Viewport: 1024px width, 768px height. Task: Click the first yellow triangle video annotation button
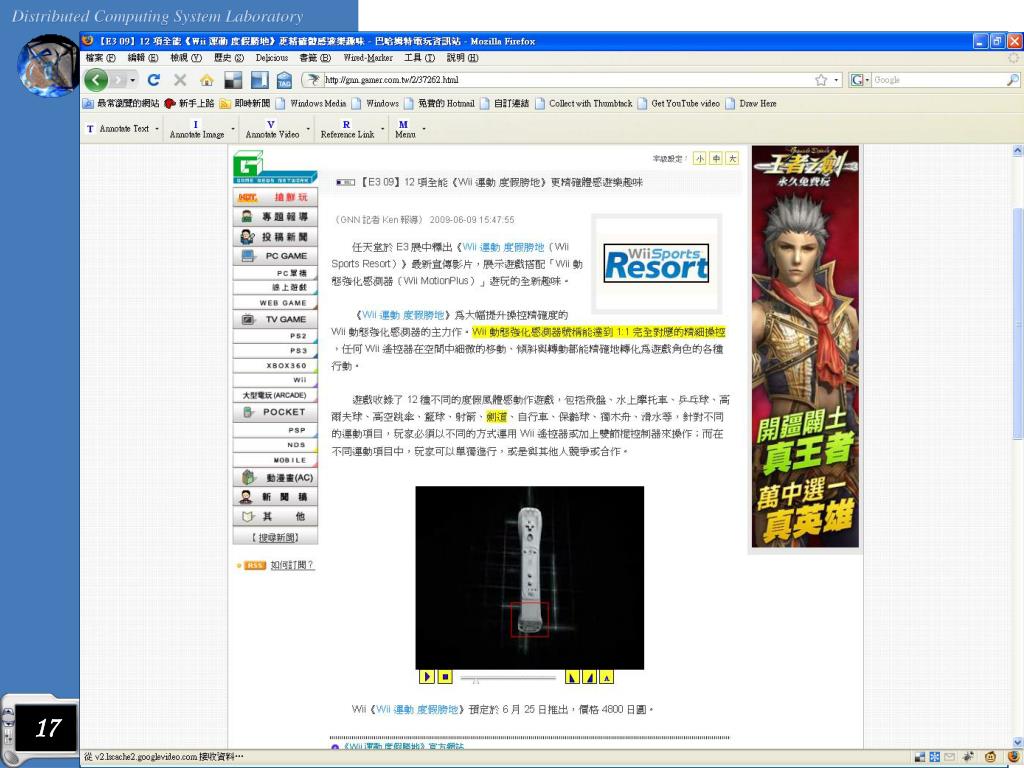[572, 677]
